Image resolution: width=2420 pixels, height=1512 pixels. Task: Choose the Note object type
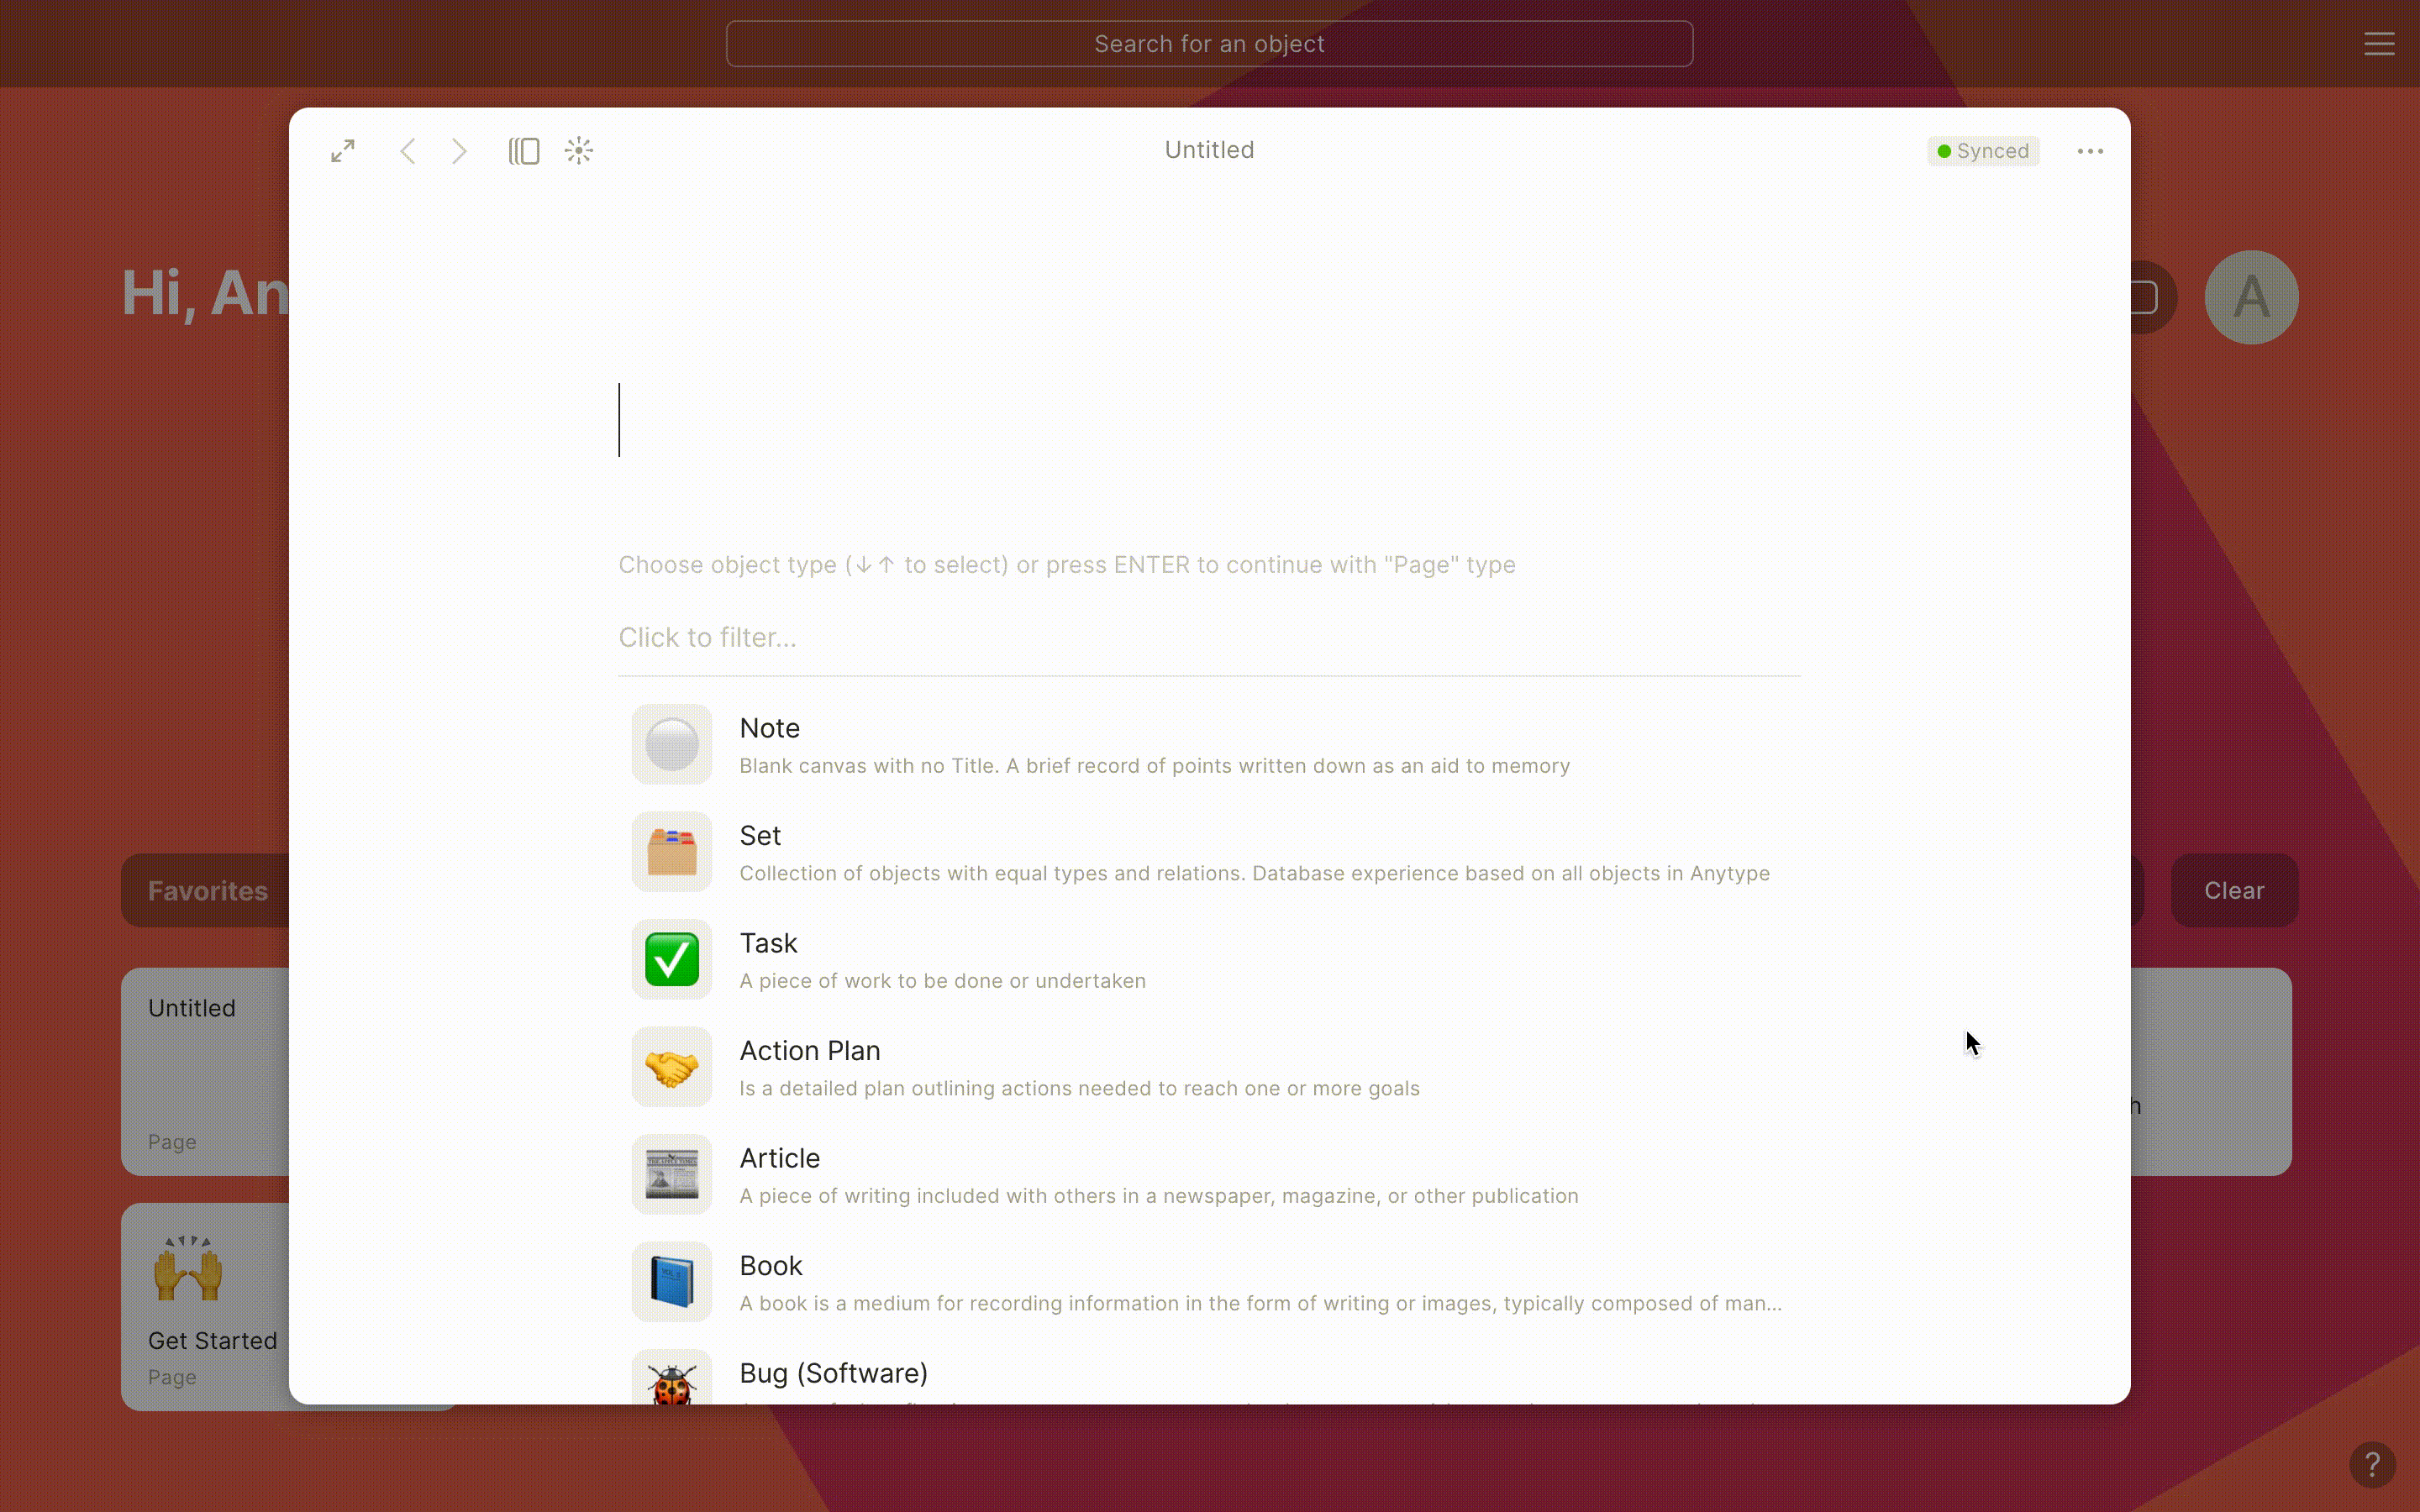pos(1209,744)
